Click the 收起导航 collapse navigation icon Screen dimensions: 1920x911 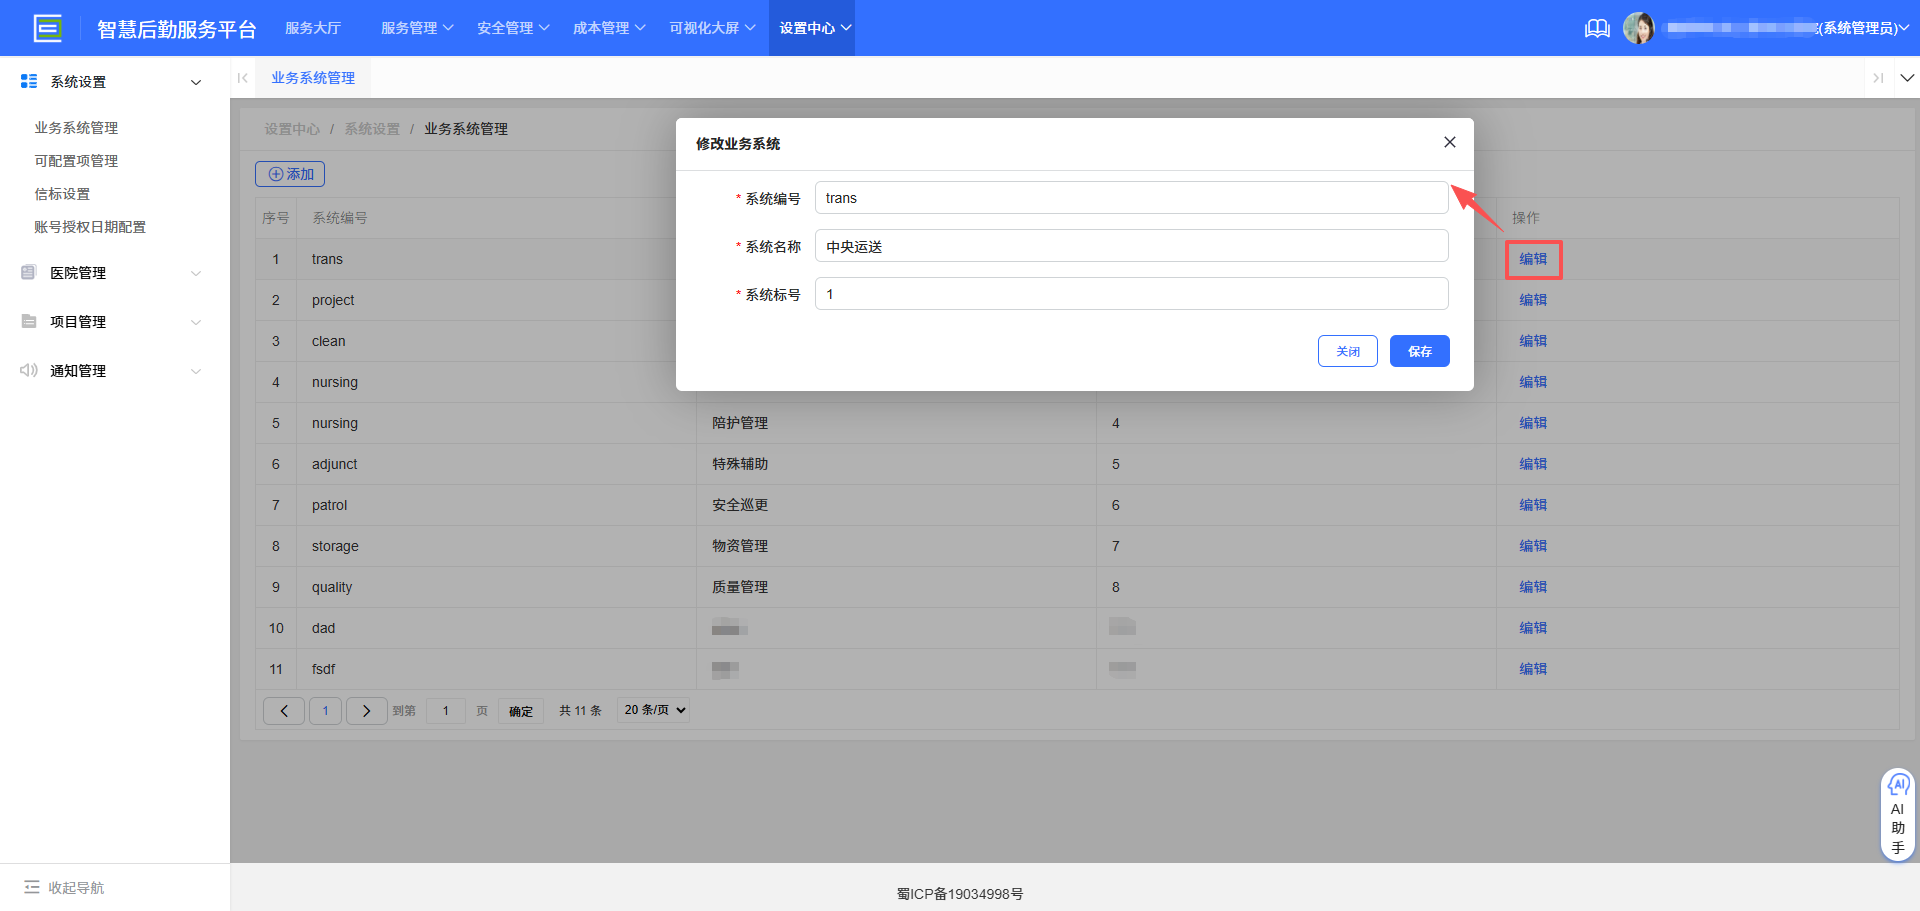click(33, 887)
